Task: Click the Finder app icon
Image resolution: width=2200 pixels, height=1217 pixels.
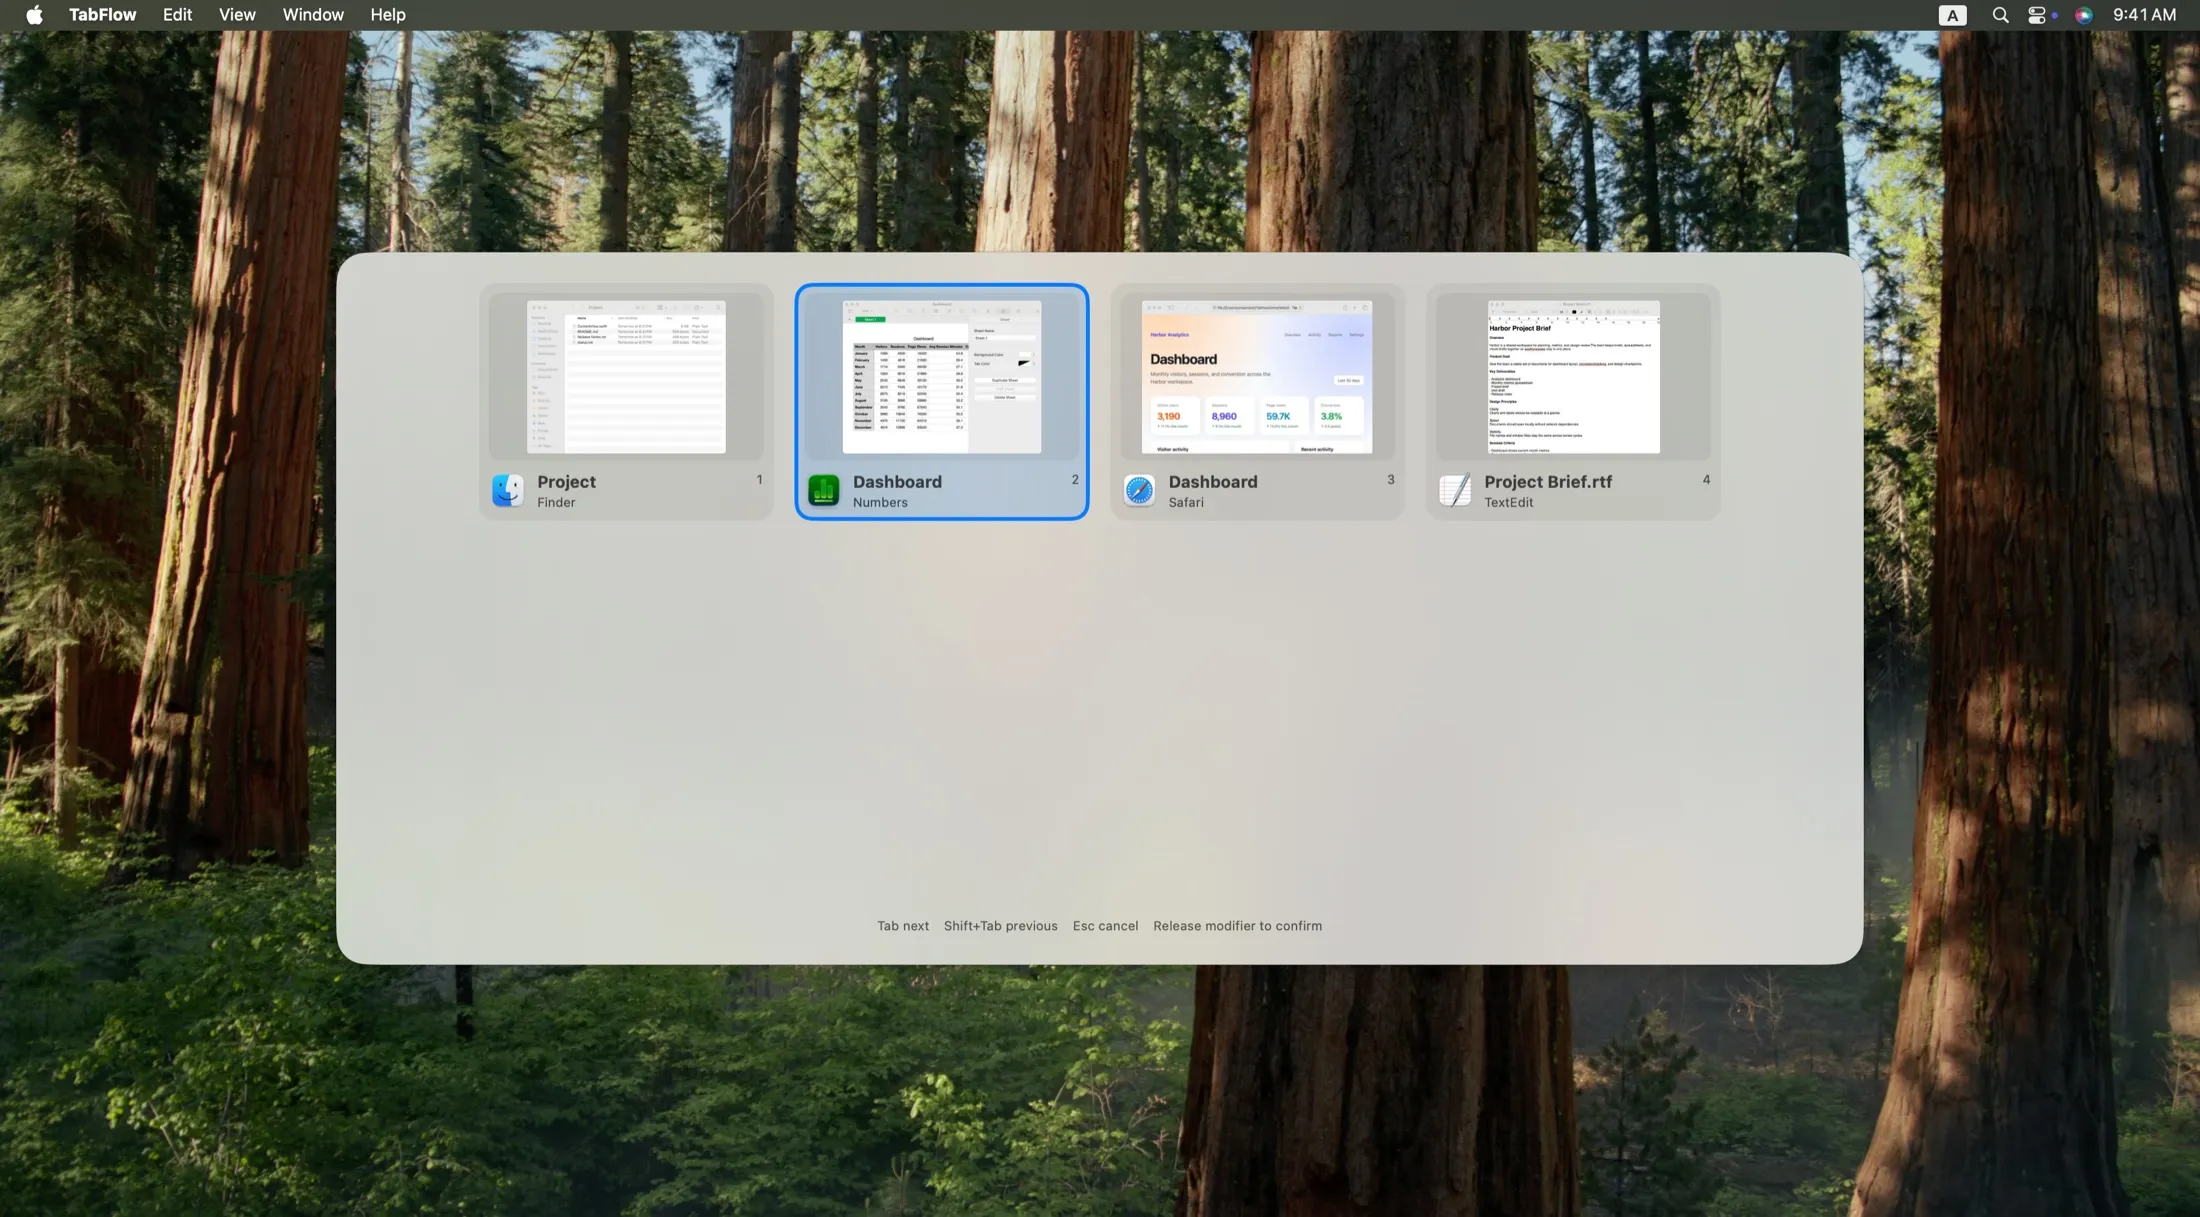Action: [x=508, y=490]
